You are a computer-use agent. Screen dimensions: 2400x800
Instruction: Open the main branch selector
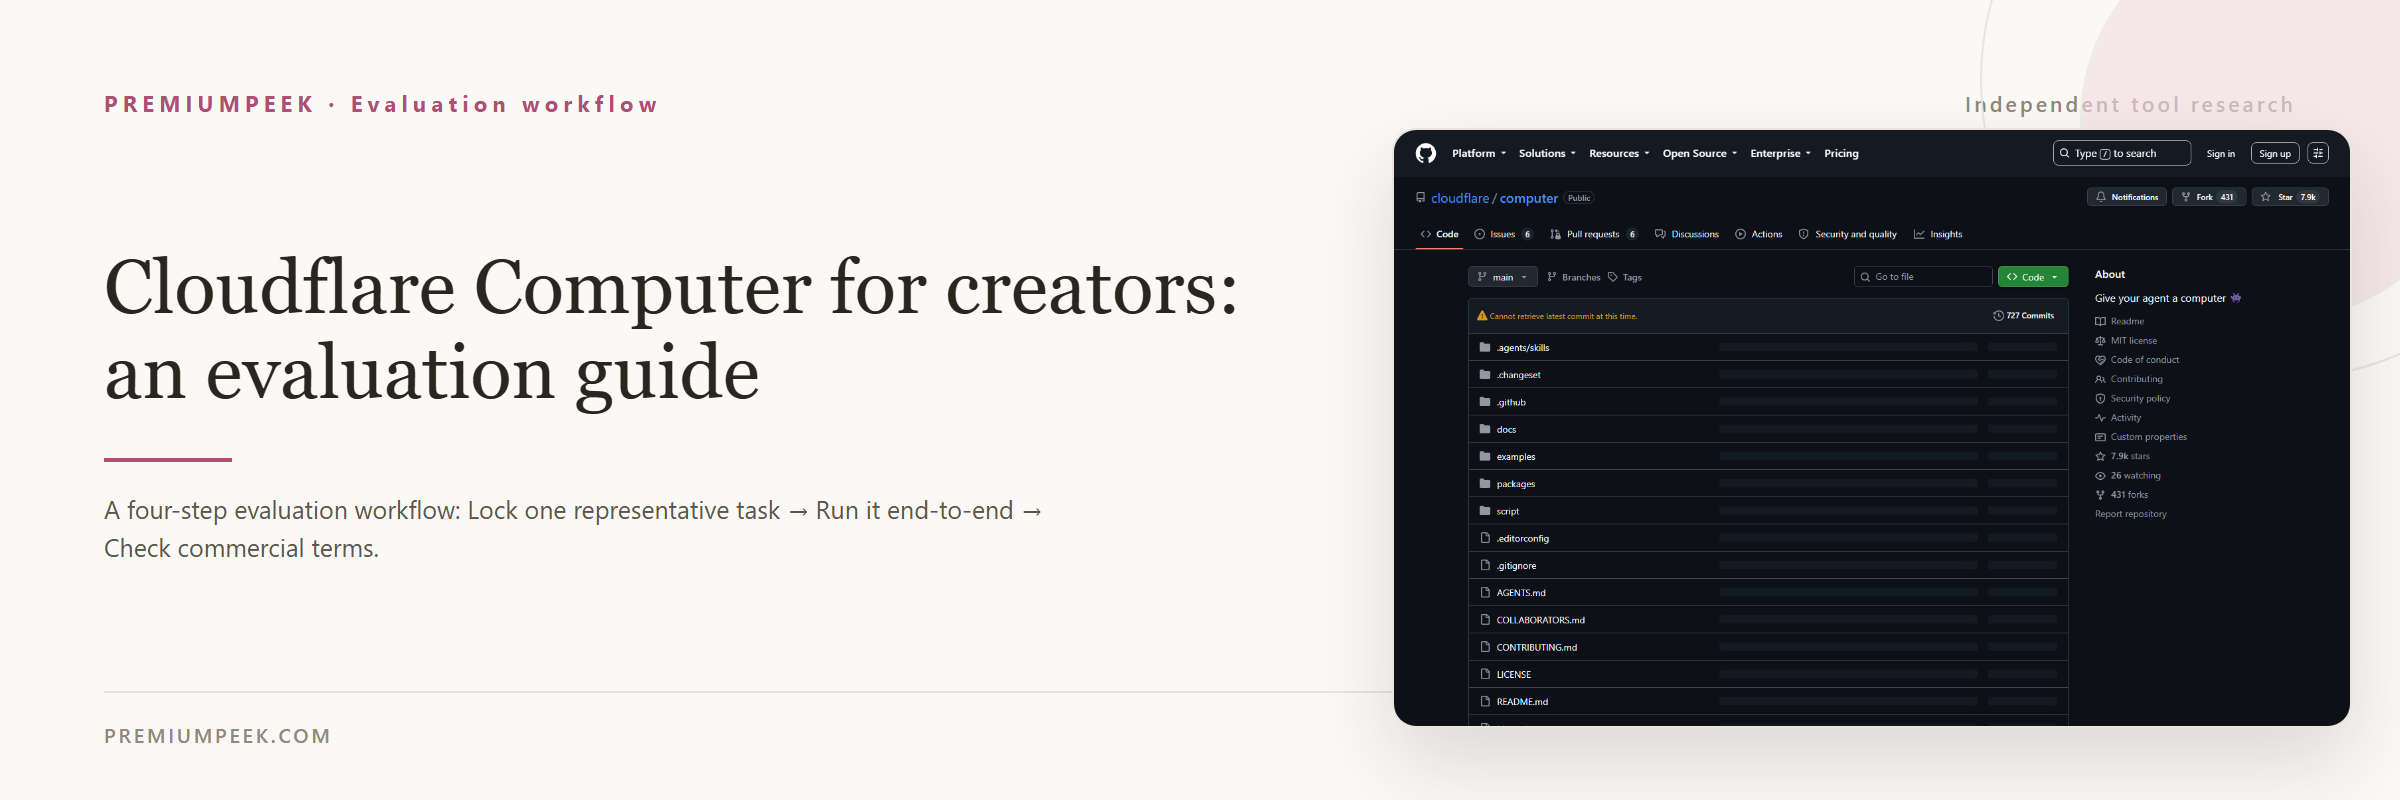coord(1502,277)
